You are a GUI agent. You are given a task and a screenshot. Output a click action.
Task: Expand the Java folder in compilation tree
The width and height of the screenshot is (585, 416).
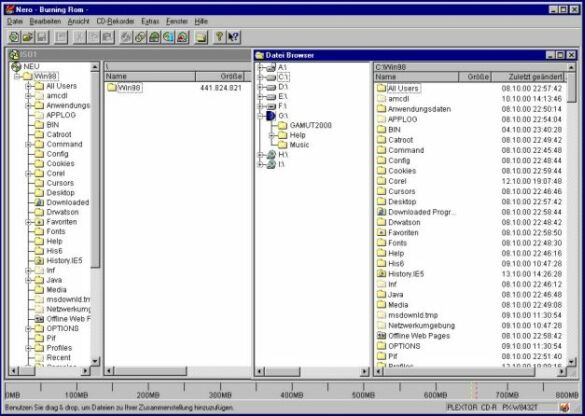[28, 280]
